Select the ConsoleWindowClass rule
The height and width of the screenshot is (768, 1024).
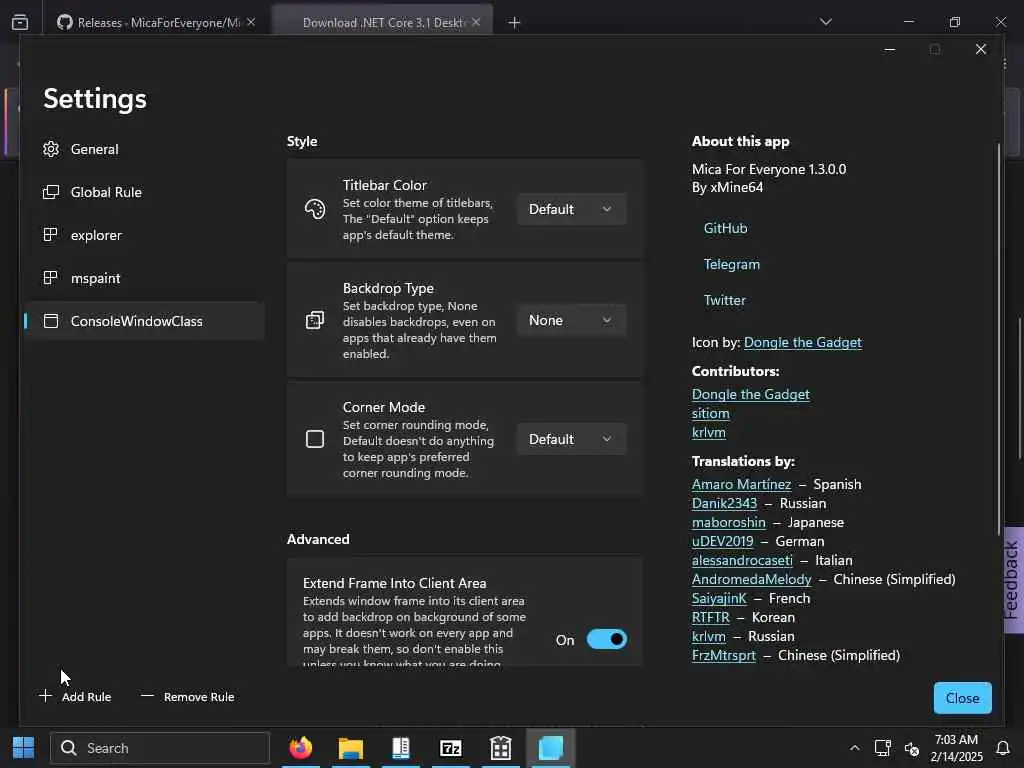coord(144,321)
